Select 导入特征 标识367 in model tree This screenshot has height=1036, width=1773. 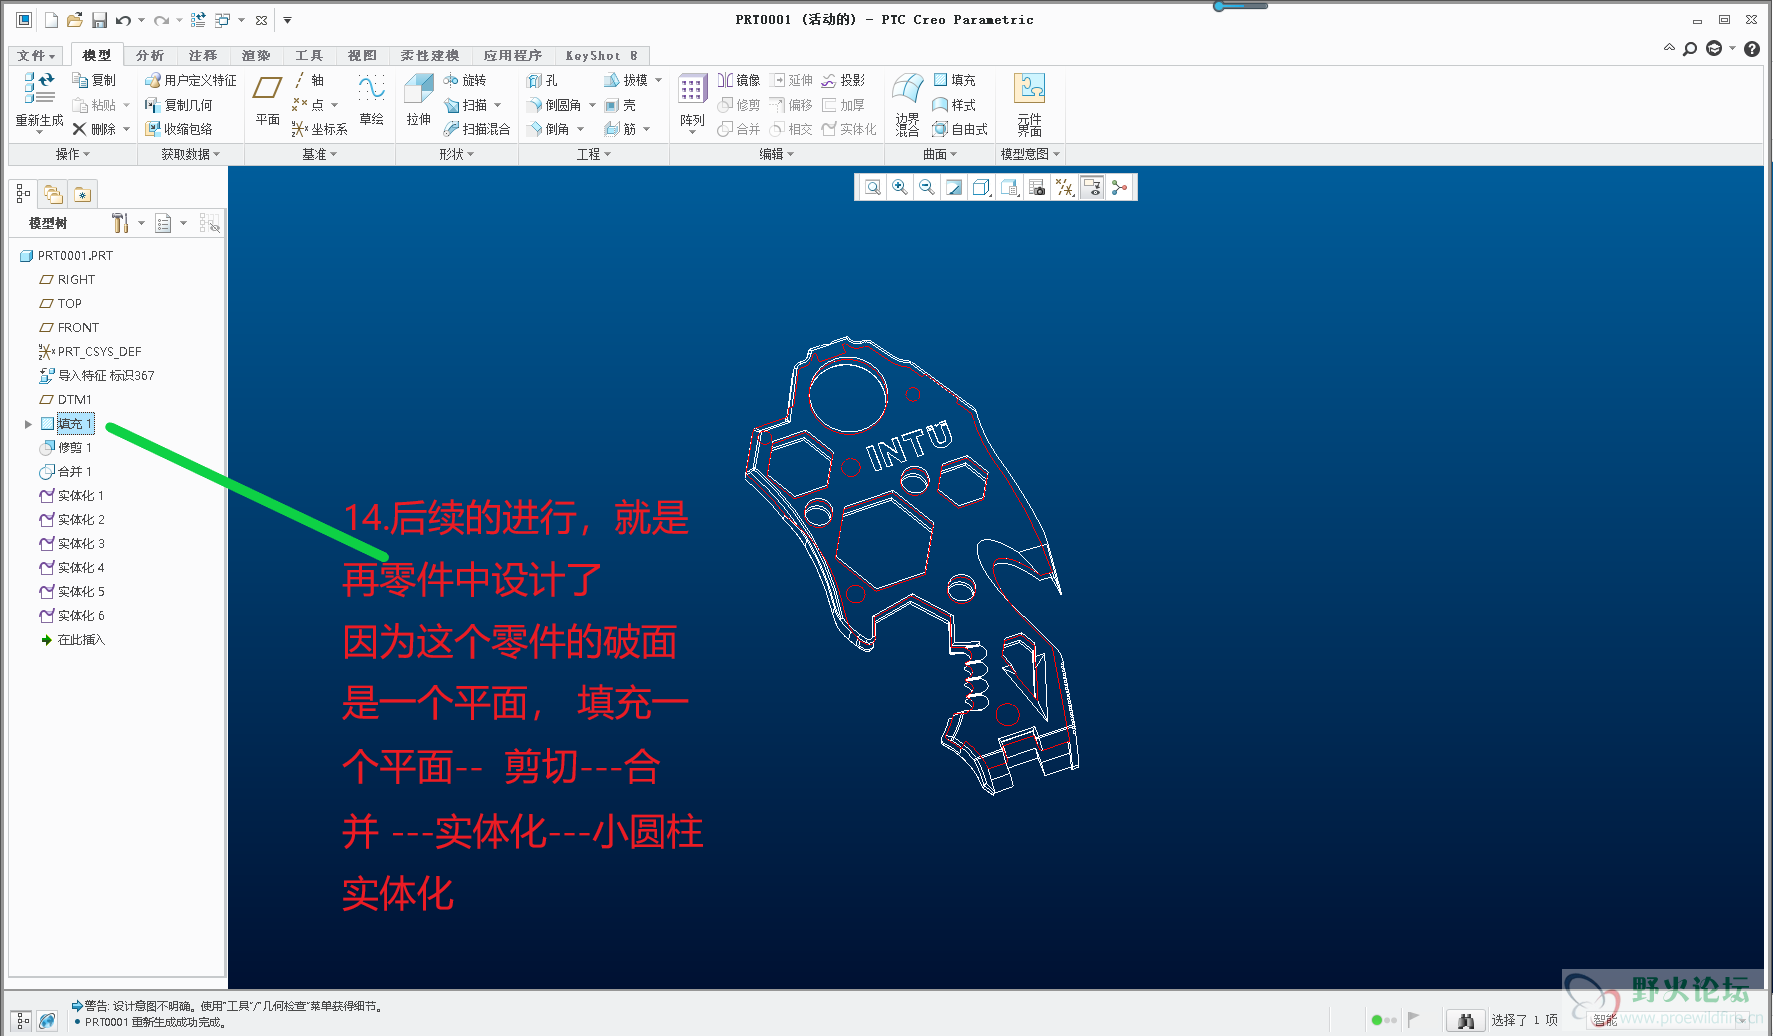point(96,376)
